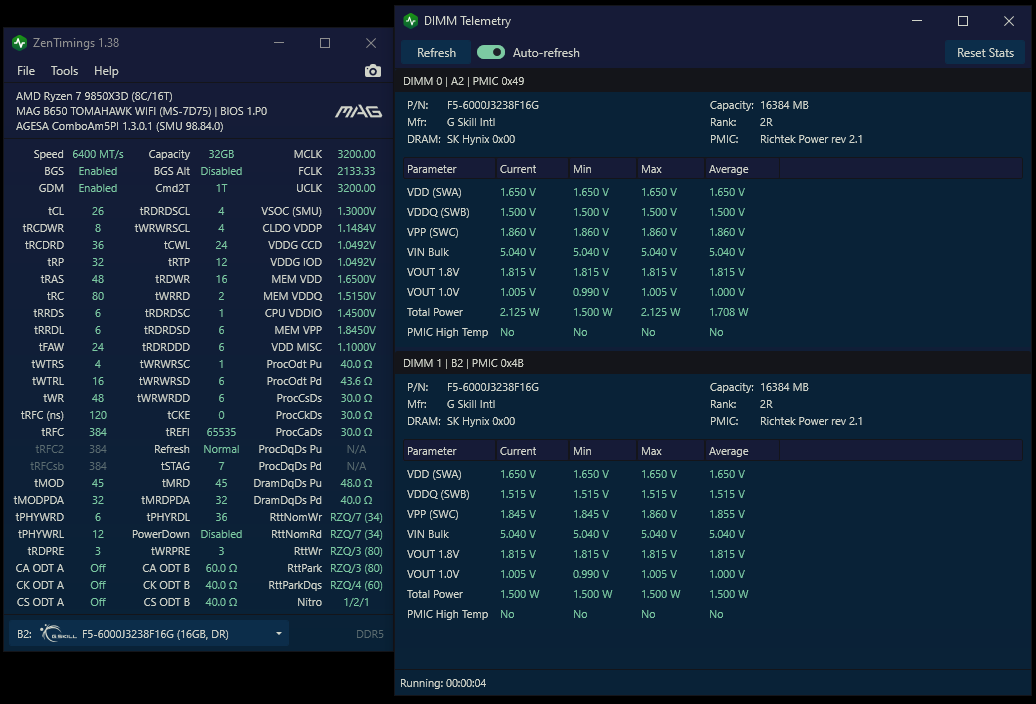This screenshot has width=1036, height=704.
Task: Click the ZenTimings app icon in title bar
Action: tap(19, 43)
